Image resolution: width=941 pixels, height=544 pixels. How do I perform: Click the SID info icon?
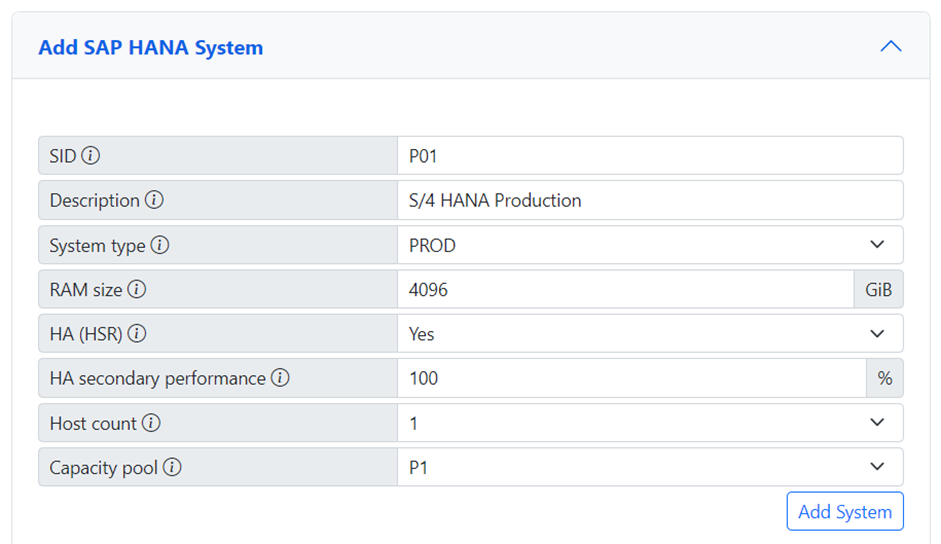[91, 156]
